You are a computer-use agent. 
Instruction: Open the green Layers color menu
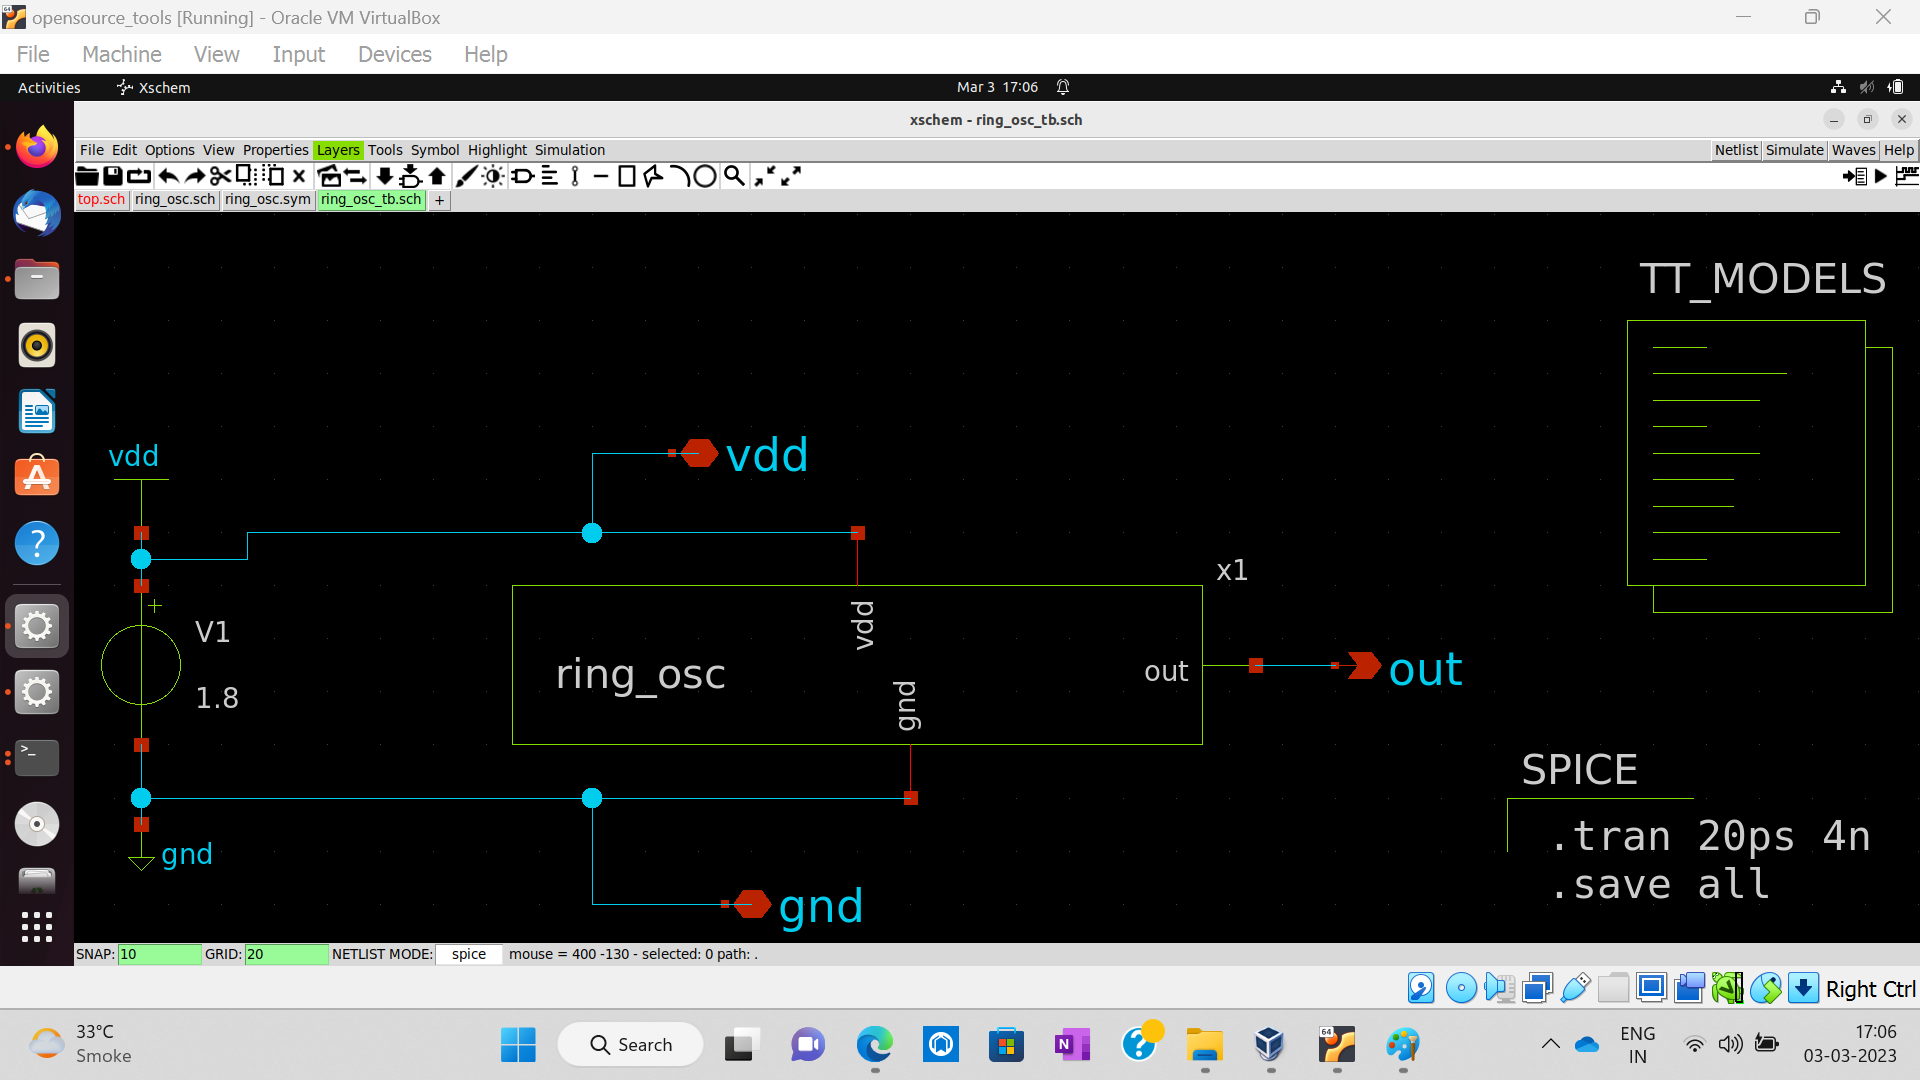pyautogui.click(x=337, y=150)
